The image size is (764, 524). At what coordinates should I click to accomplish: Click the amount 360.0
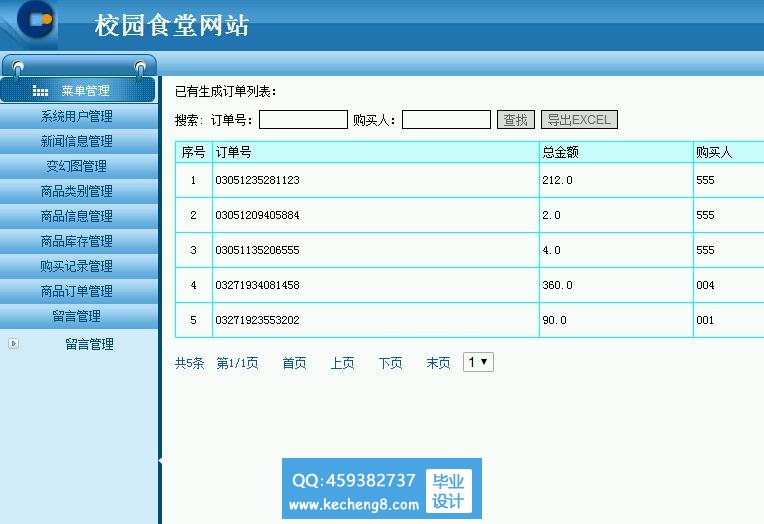557,286
